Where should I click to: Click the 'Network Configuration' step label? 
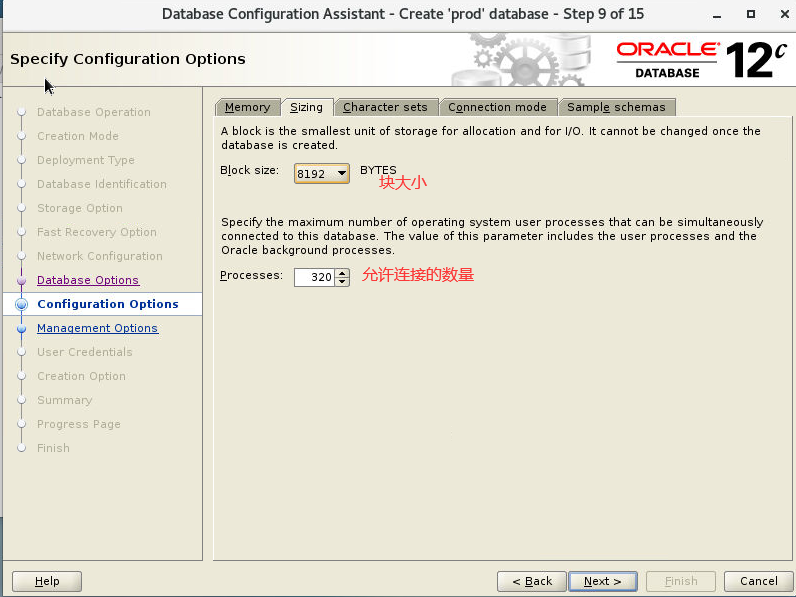tap(100, 256)
